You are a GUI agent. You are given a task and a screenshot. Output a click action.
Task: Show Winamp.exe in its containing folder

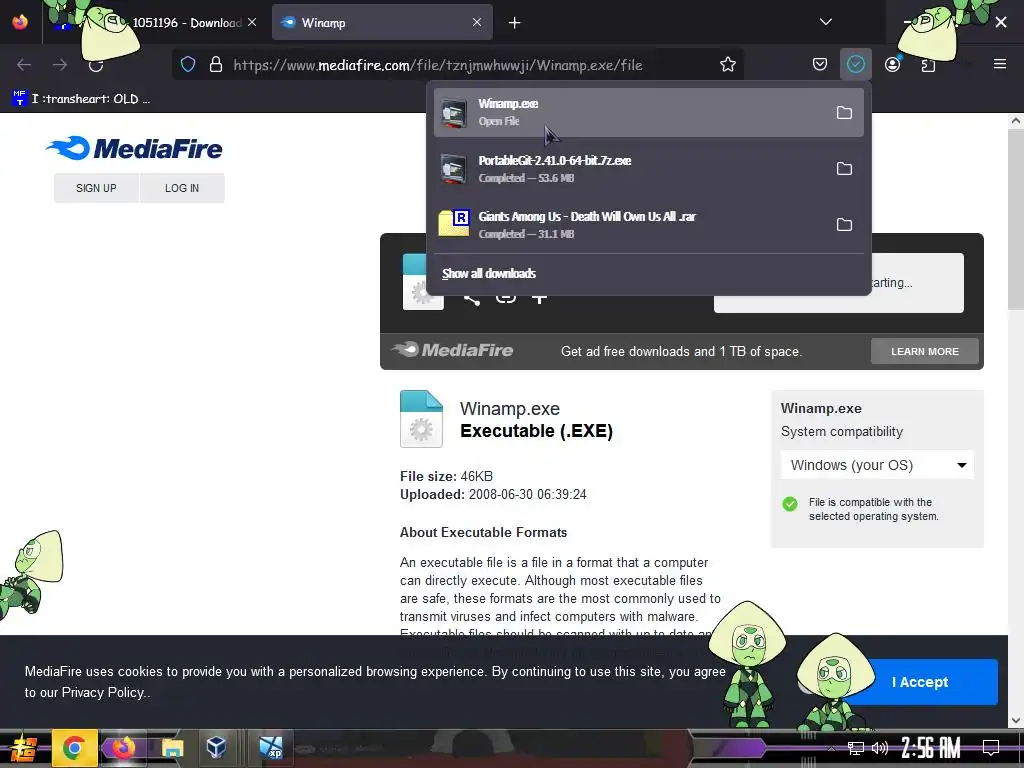pyautogui.click(x=844, y=112)
